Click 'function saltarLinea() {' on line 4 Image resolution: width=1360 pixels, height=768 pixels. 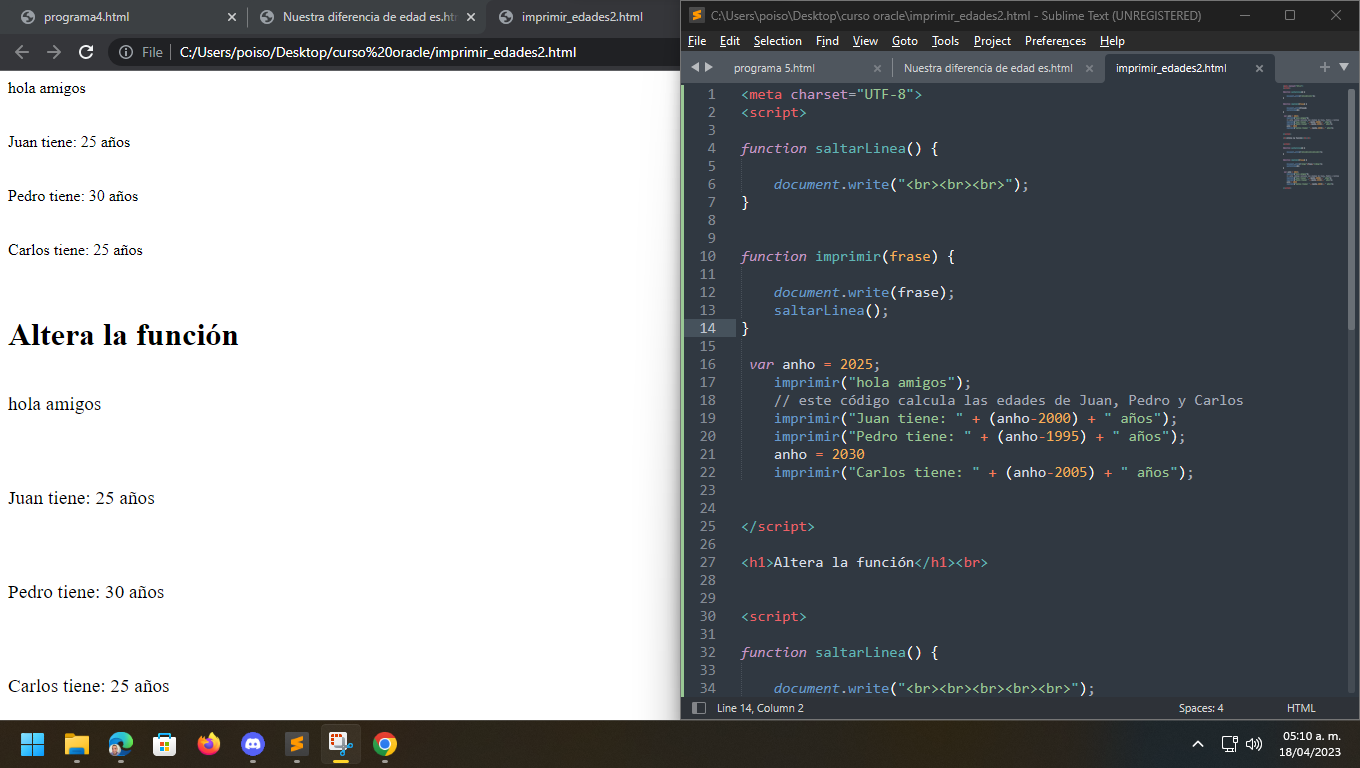pos(840,148)
